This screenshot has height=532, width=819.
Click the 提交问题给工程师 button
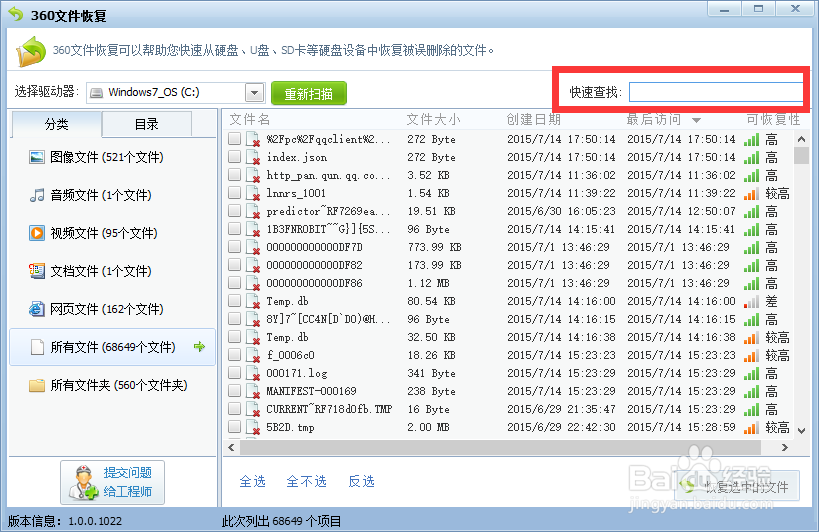[x=112, y=483]
